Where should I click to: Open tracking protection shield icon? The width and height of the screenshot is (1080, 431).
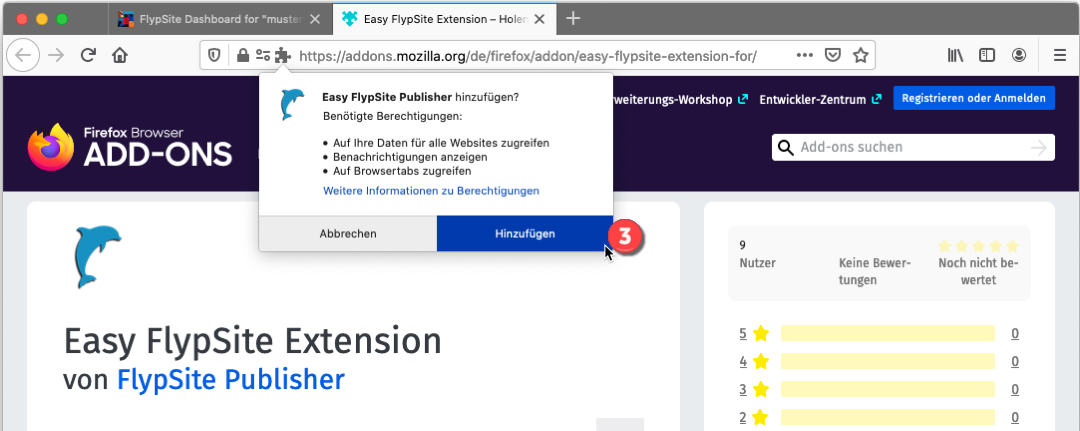pyautogui.click(x=215, y=55)
